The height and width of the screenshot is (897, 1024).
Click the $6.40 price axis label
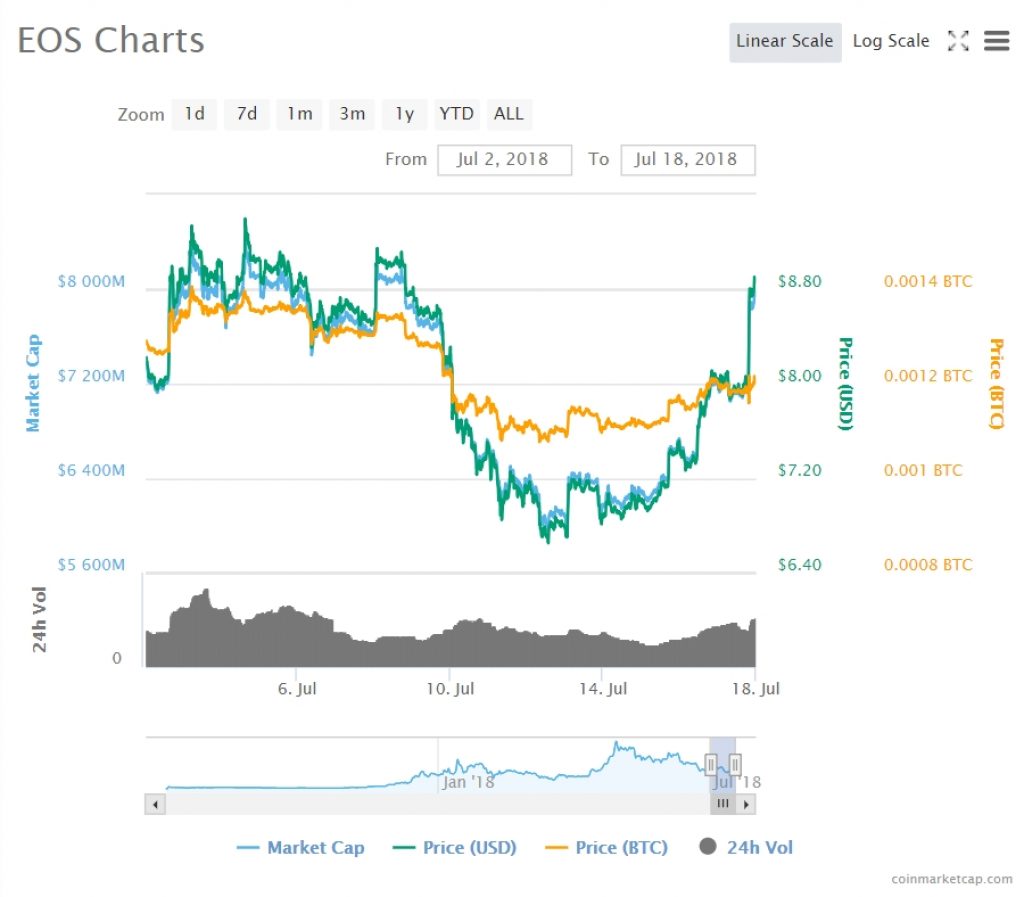click(800, 565)
